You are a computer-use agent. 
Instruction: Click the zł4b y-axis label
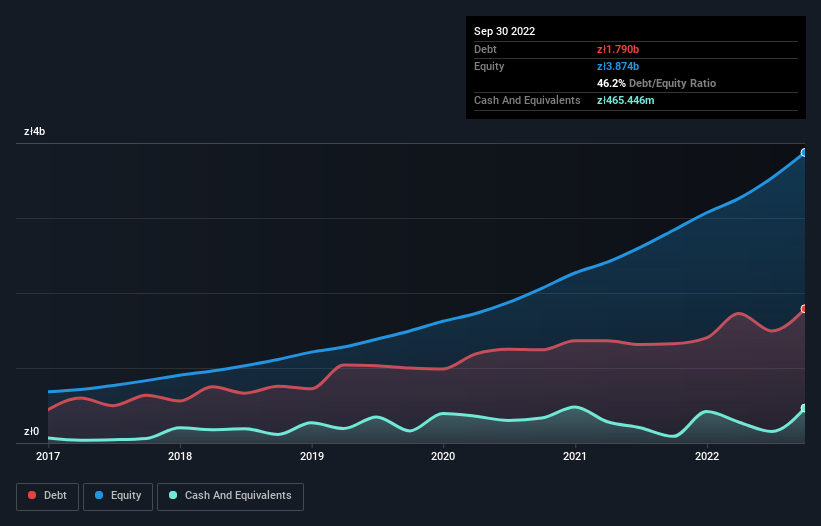click(x=35, y=131)
